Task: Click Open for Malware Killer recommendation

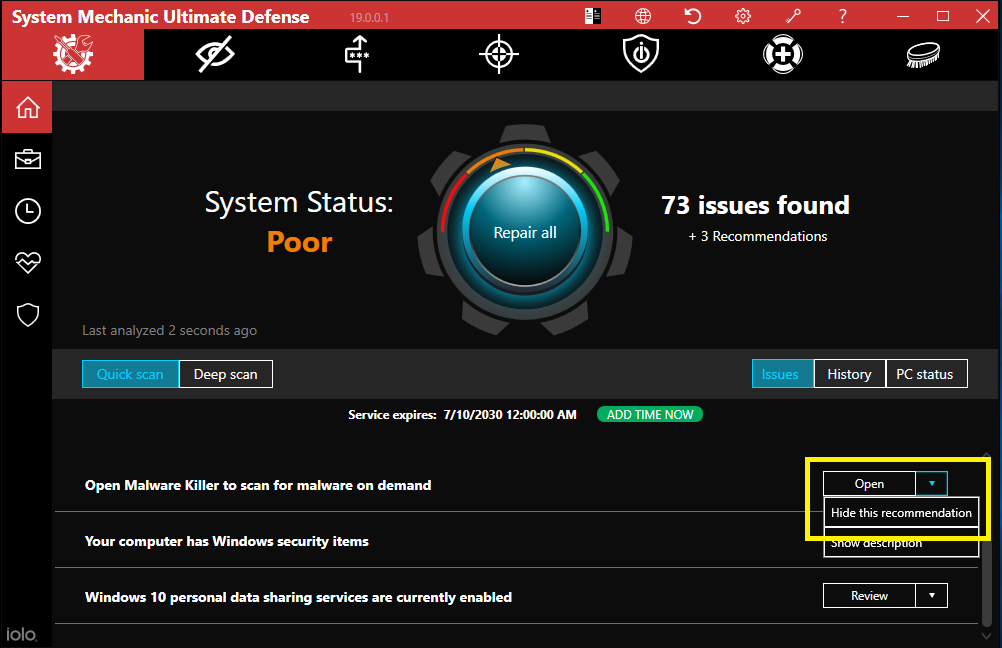Action: 869,484
